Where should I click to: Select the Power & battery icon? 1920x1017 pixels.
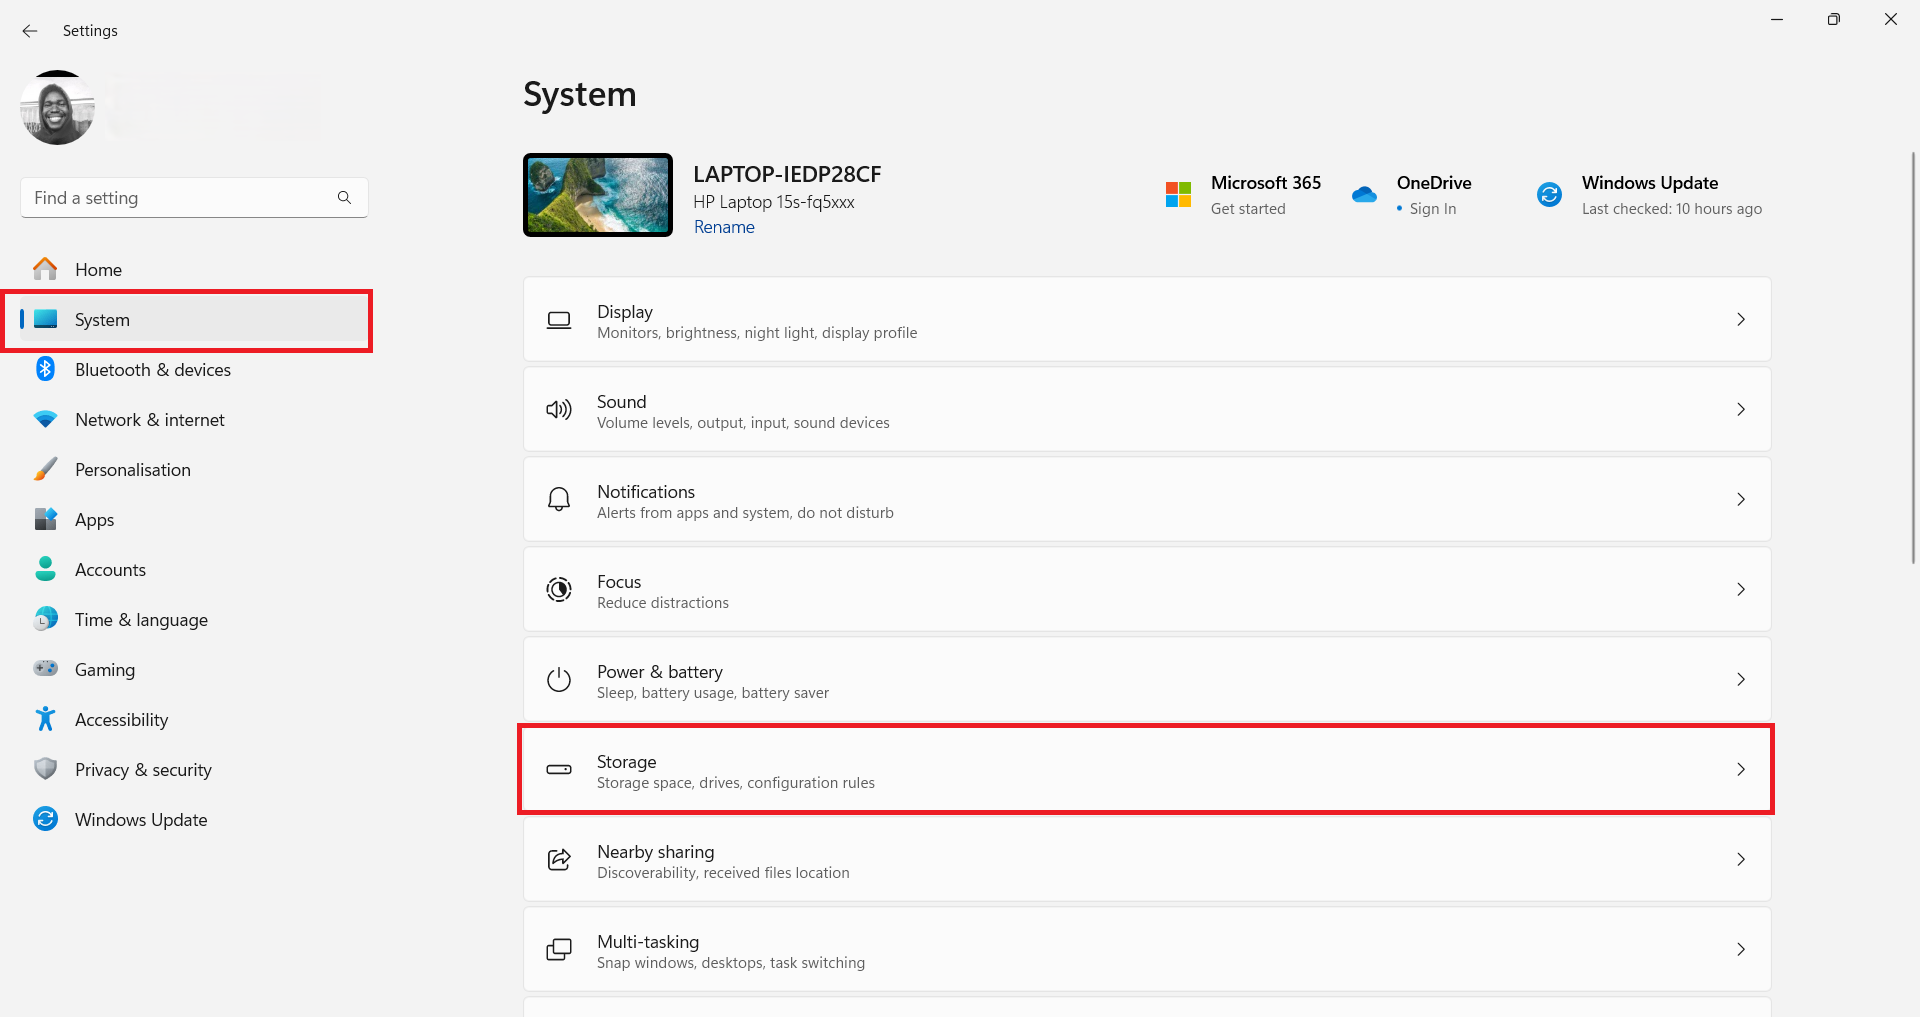(x=559, y=679)
